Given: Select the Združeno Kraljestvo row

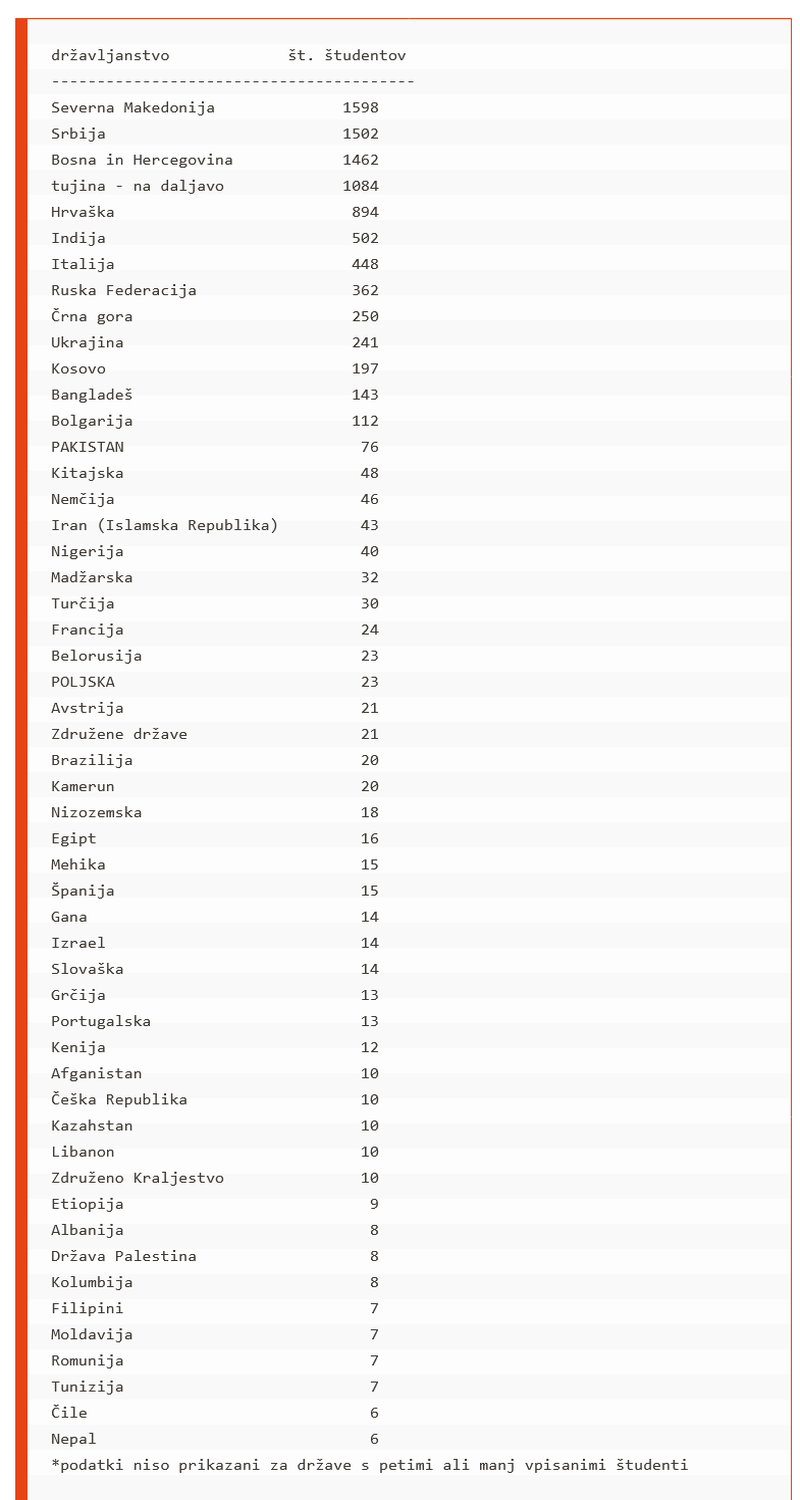Looking at the screenshot, I should click(x=137, y=1178).
